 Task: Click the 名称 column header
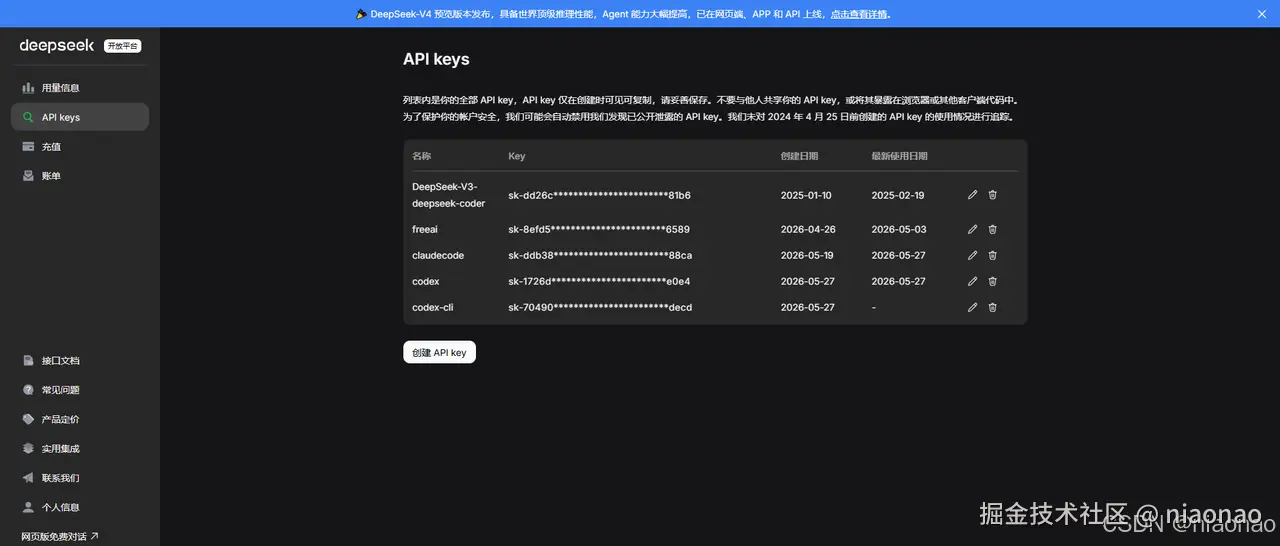422,156
